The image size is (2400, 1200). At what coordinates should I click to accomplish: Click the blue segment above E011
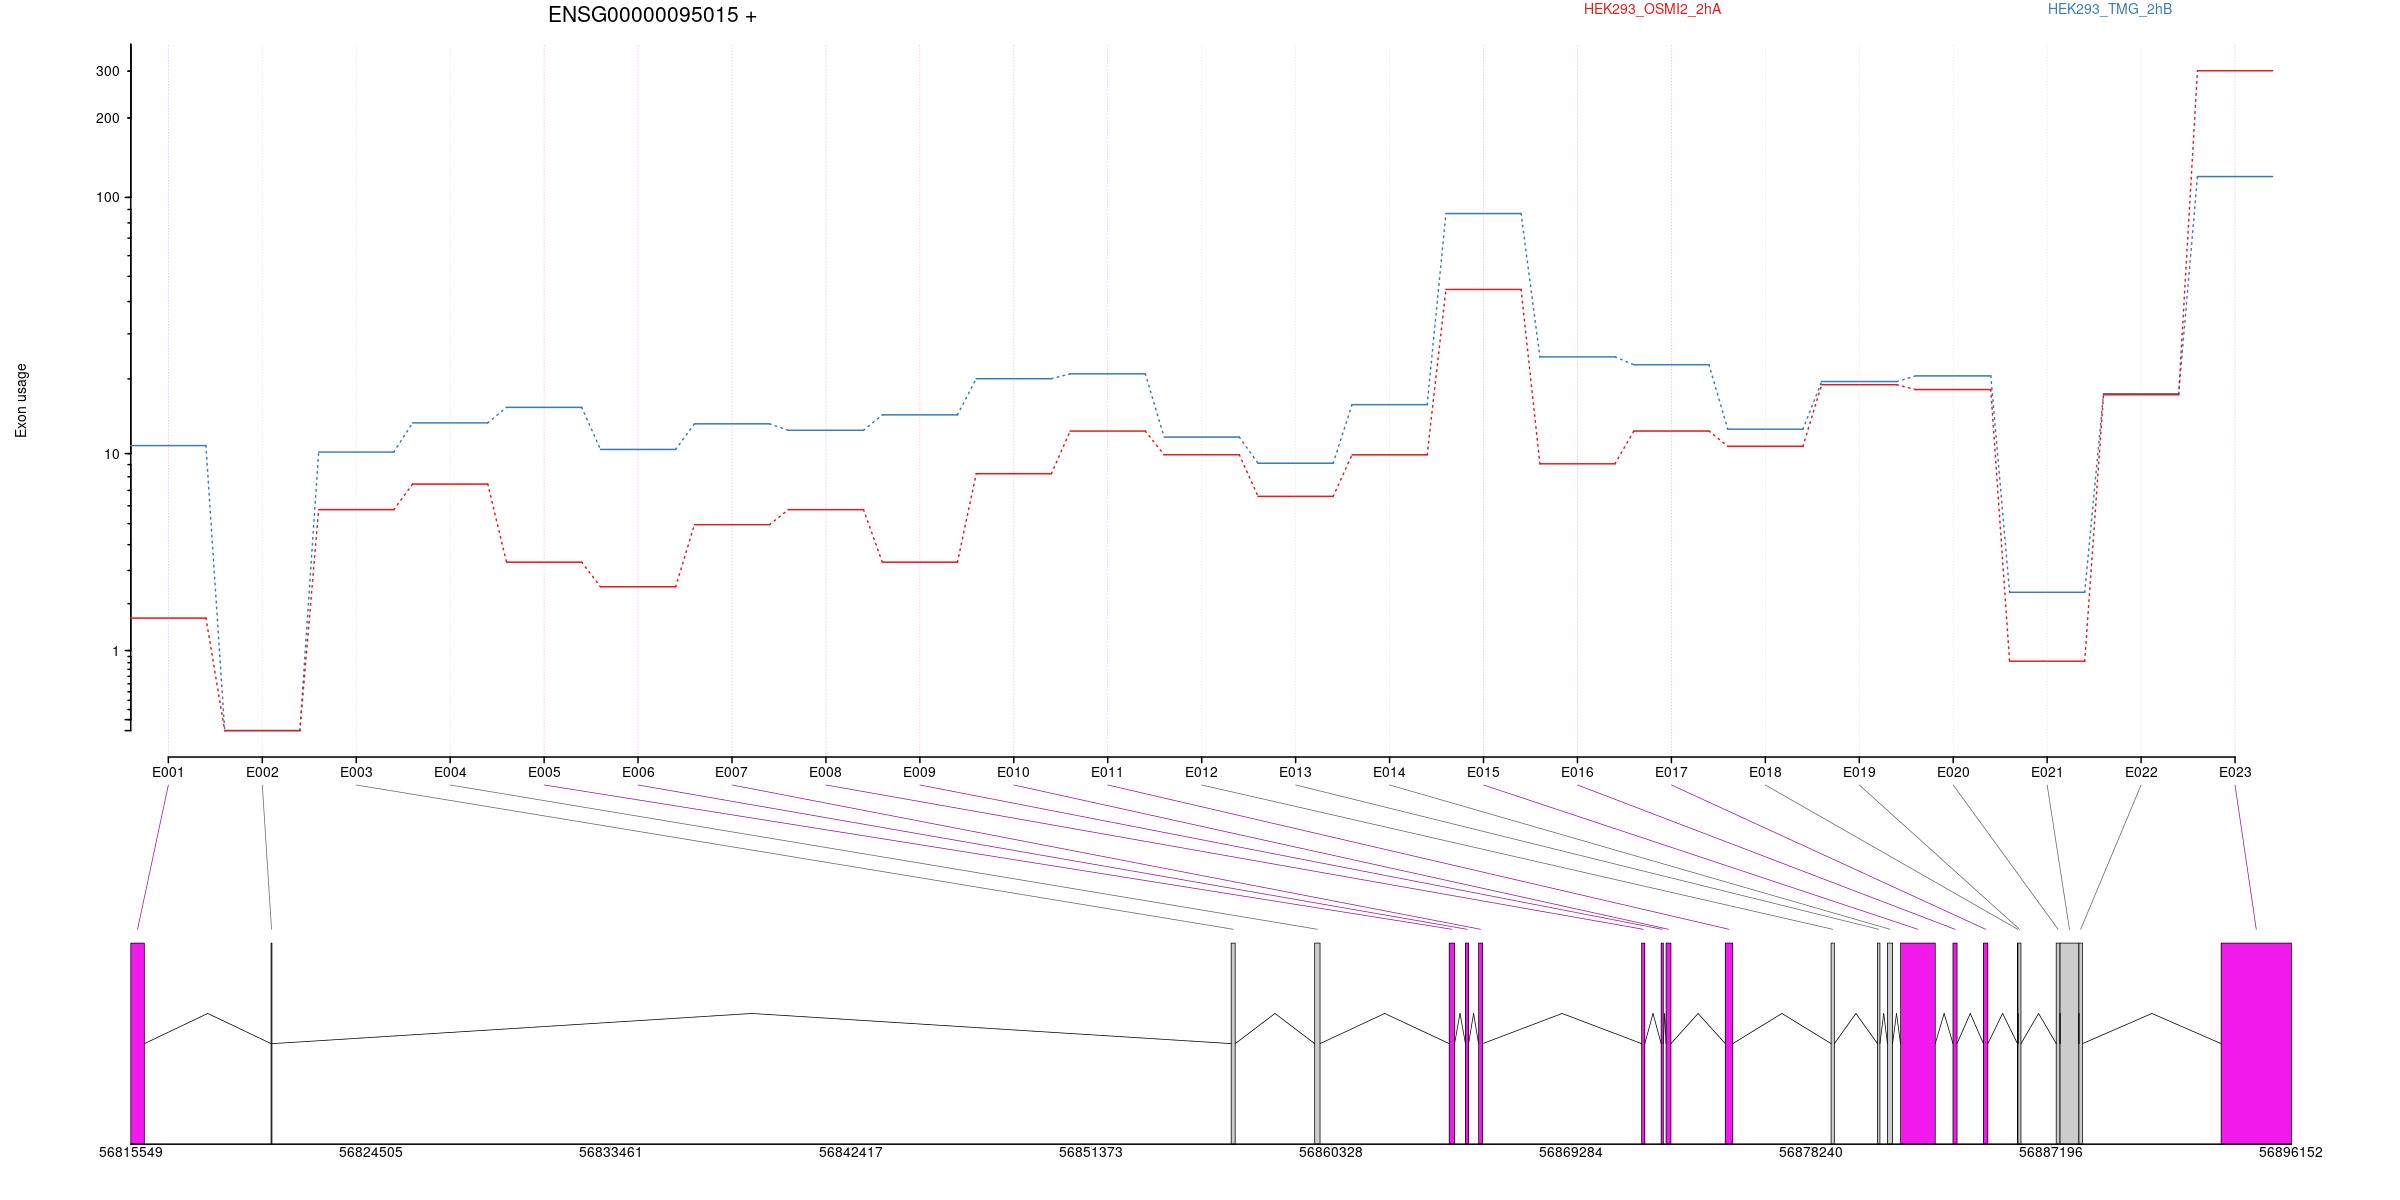pos(1107,374)
